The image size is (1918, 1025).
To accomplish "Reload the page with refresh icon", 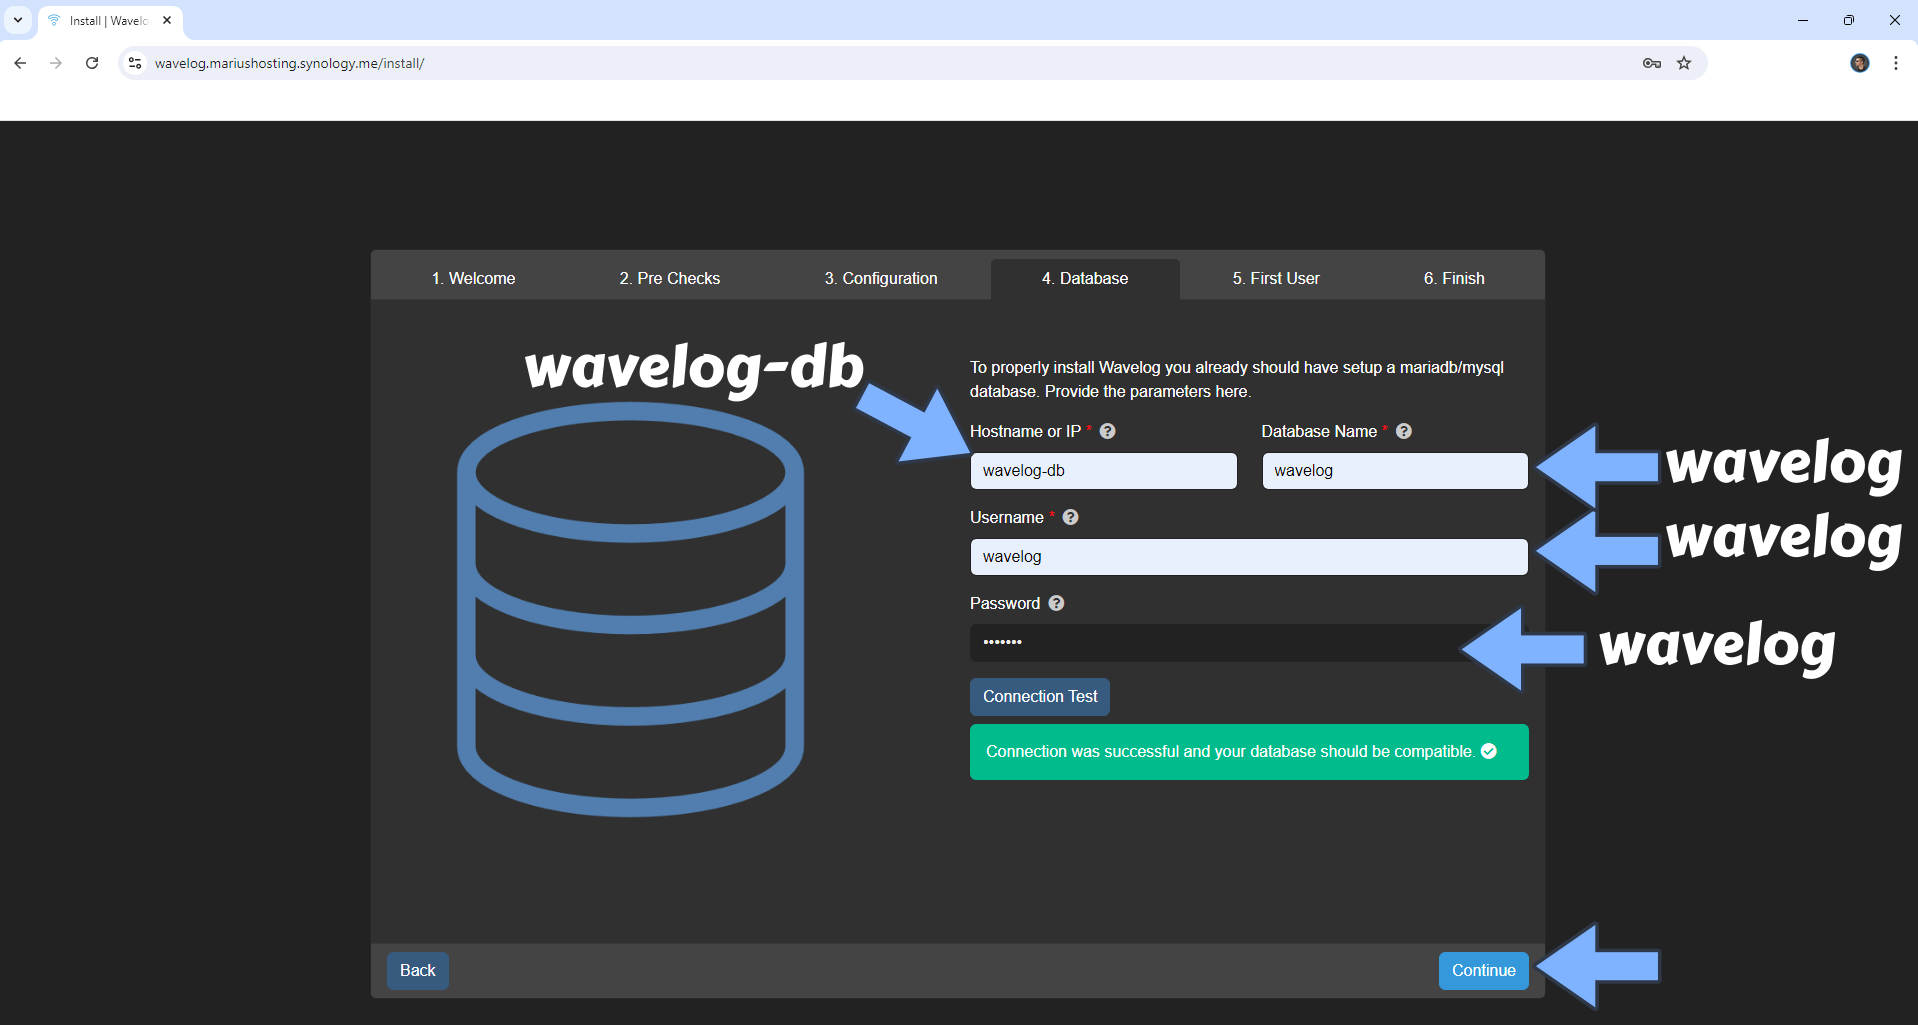I will coord(92,63).
